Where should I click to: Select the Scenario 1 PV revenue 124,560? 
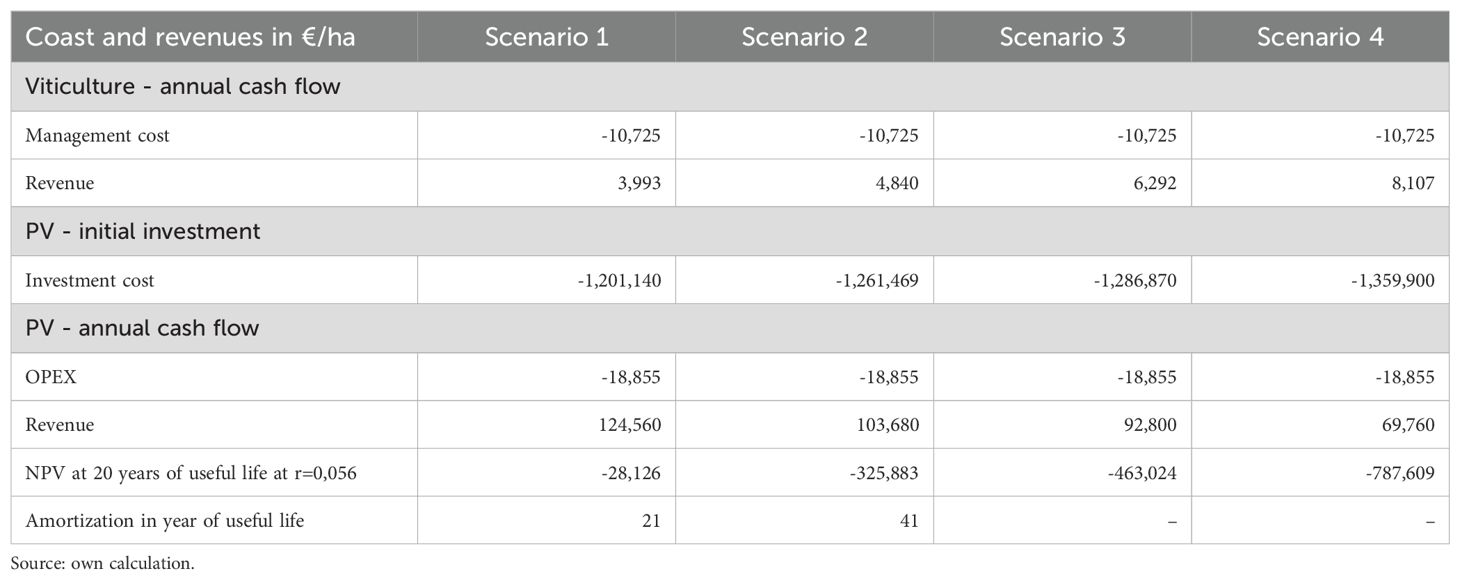(x=628, y=425)
